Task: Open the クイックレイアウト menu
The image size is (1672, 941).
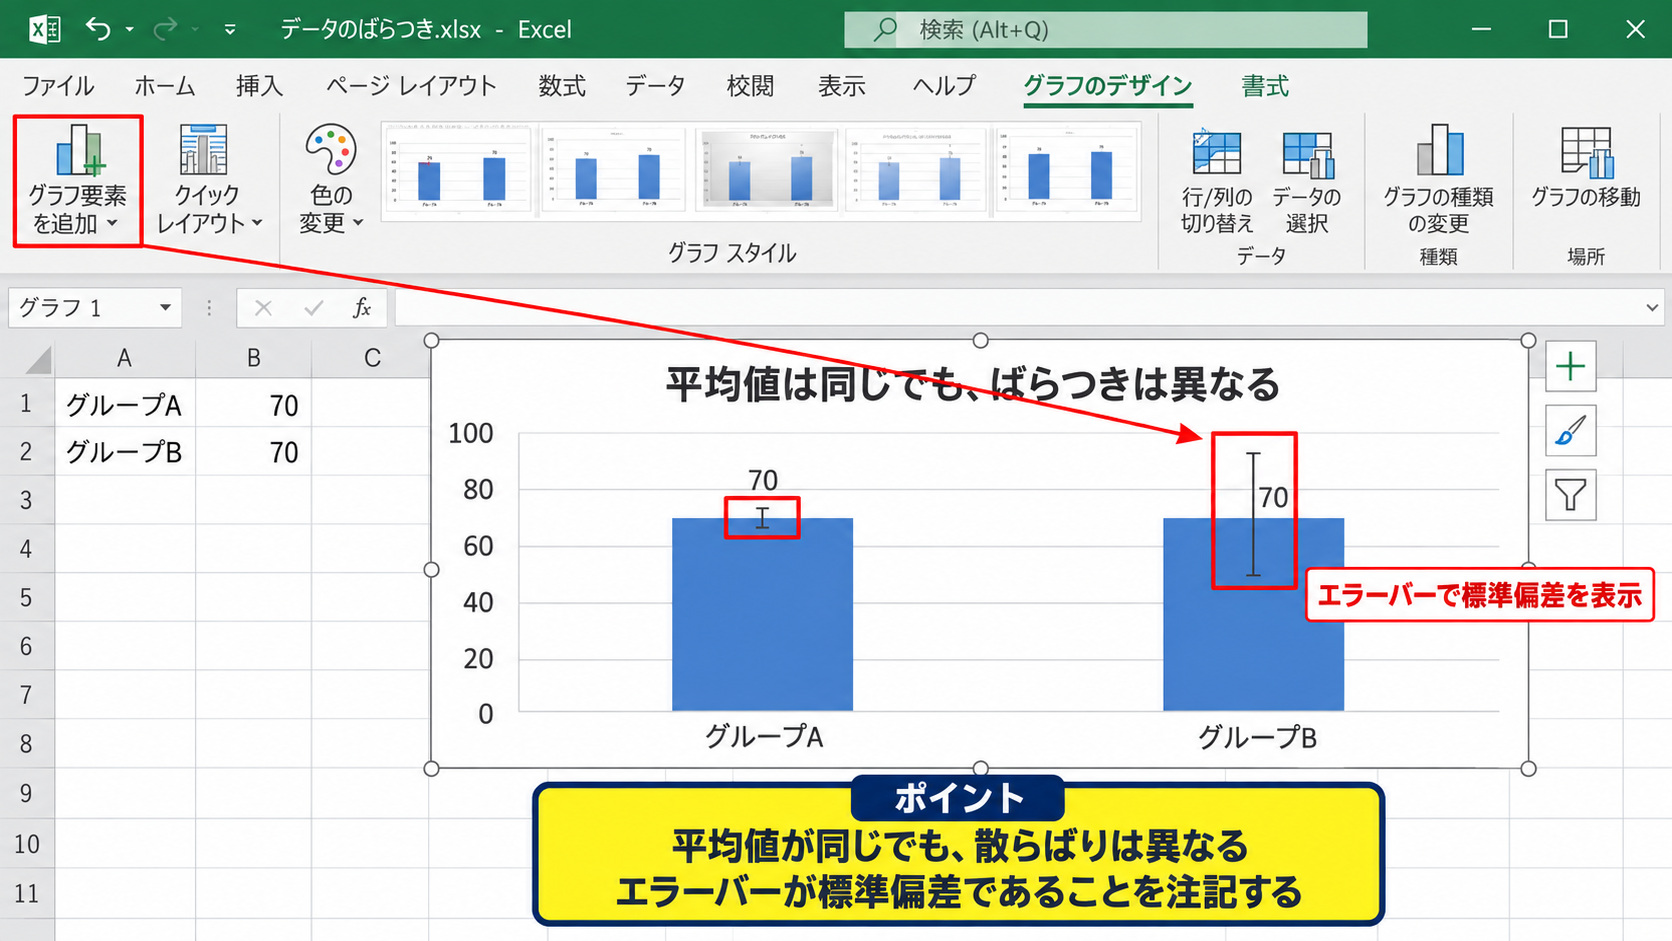Action: click(208, 180)
